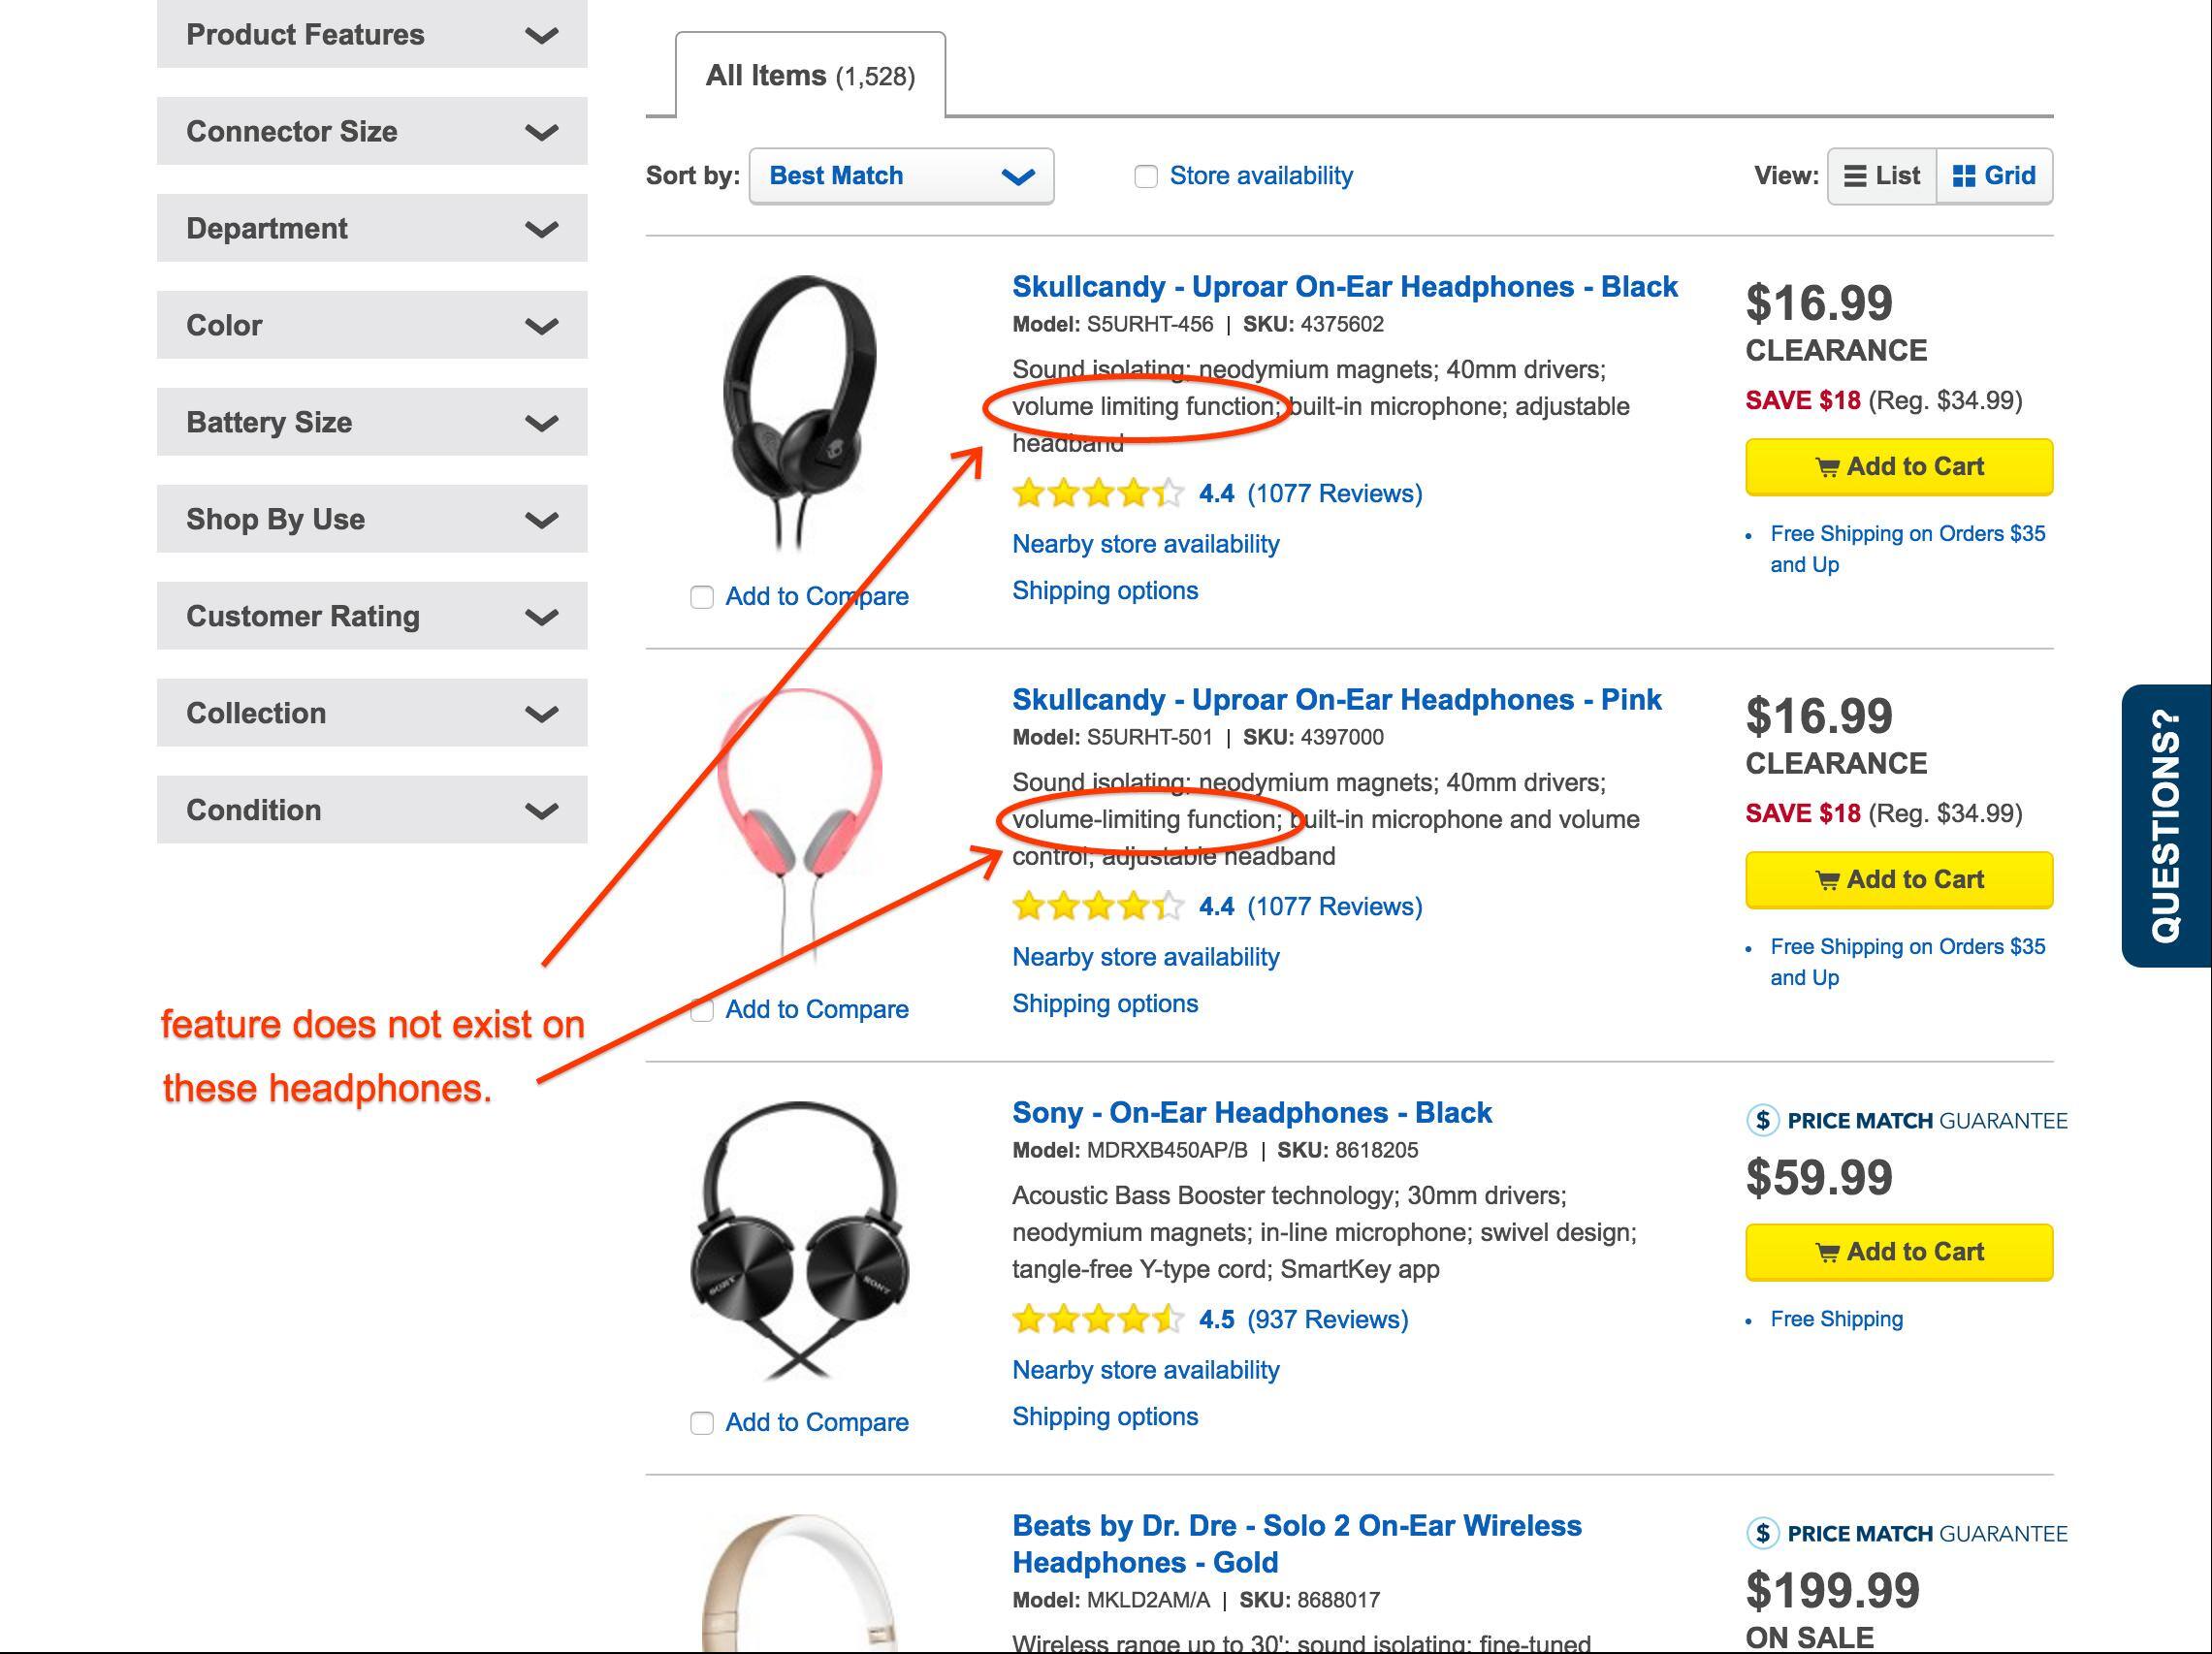Open Skullcandy Uproar Pink headphones title link
This screenshot has width=2212, height=1654.
pyautogui.click(x=1336, y=699)
